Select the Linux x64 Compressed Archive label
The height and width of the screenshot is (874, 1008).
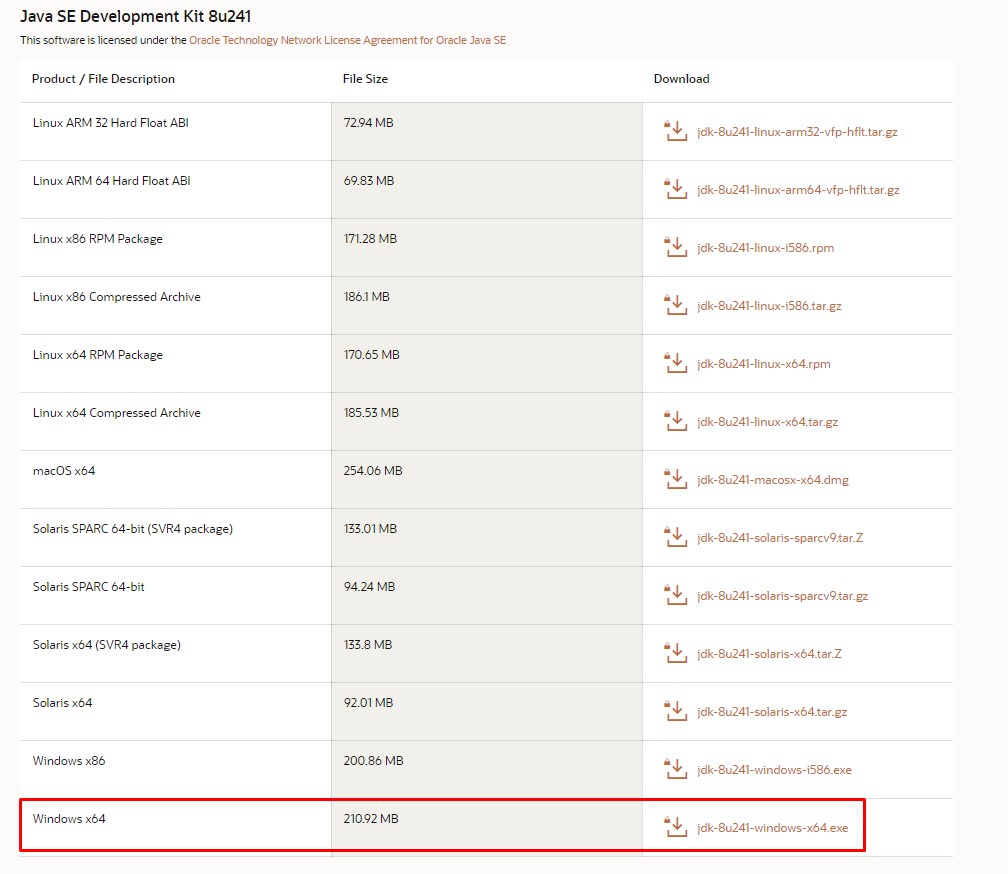(x=116, y=413)
